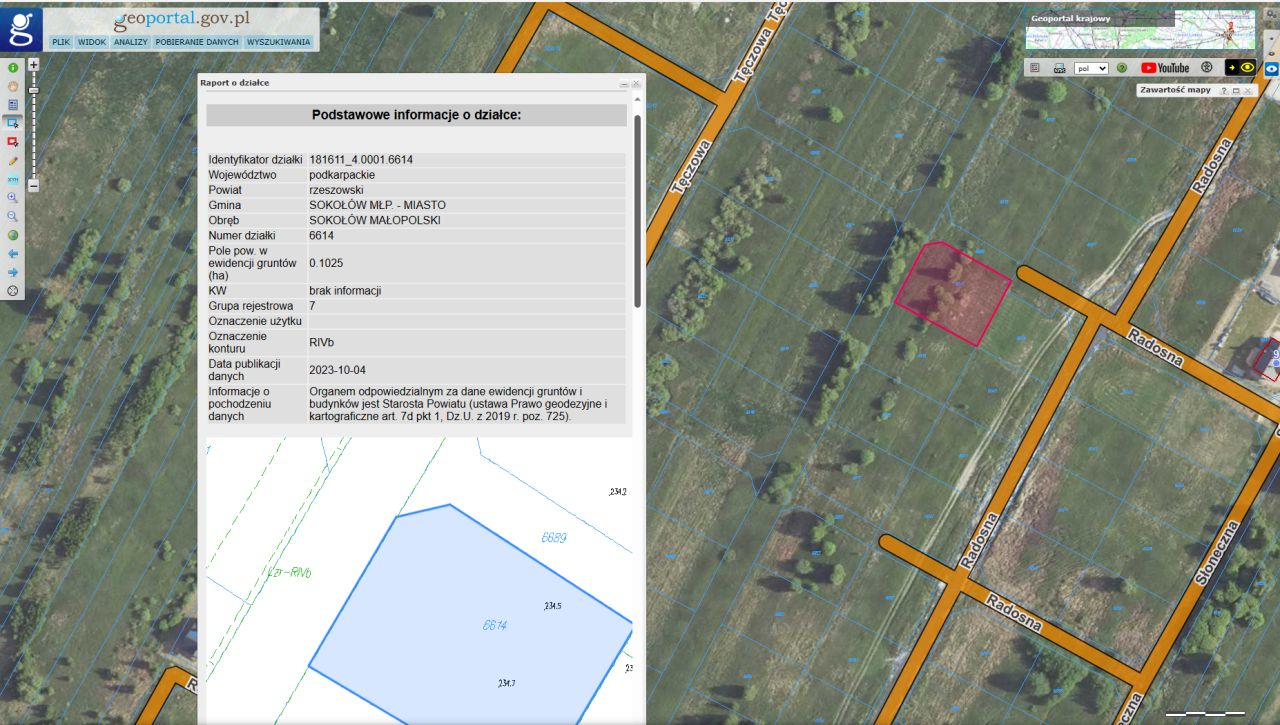The width and height of the screenshot is (1280, 725).
Task: Click the highlighted red parcel on map
Action: [x=952, y=293]
